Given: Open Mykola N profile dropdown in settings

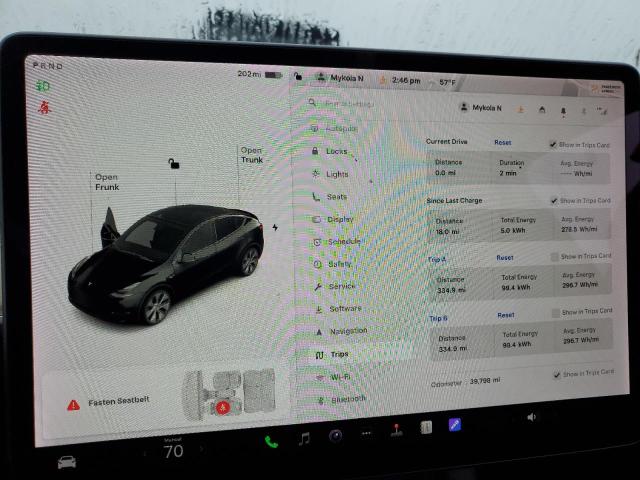Looking at the screenshot, I should pos(481,108).
